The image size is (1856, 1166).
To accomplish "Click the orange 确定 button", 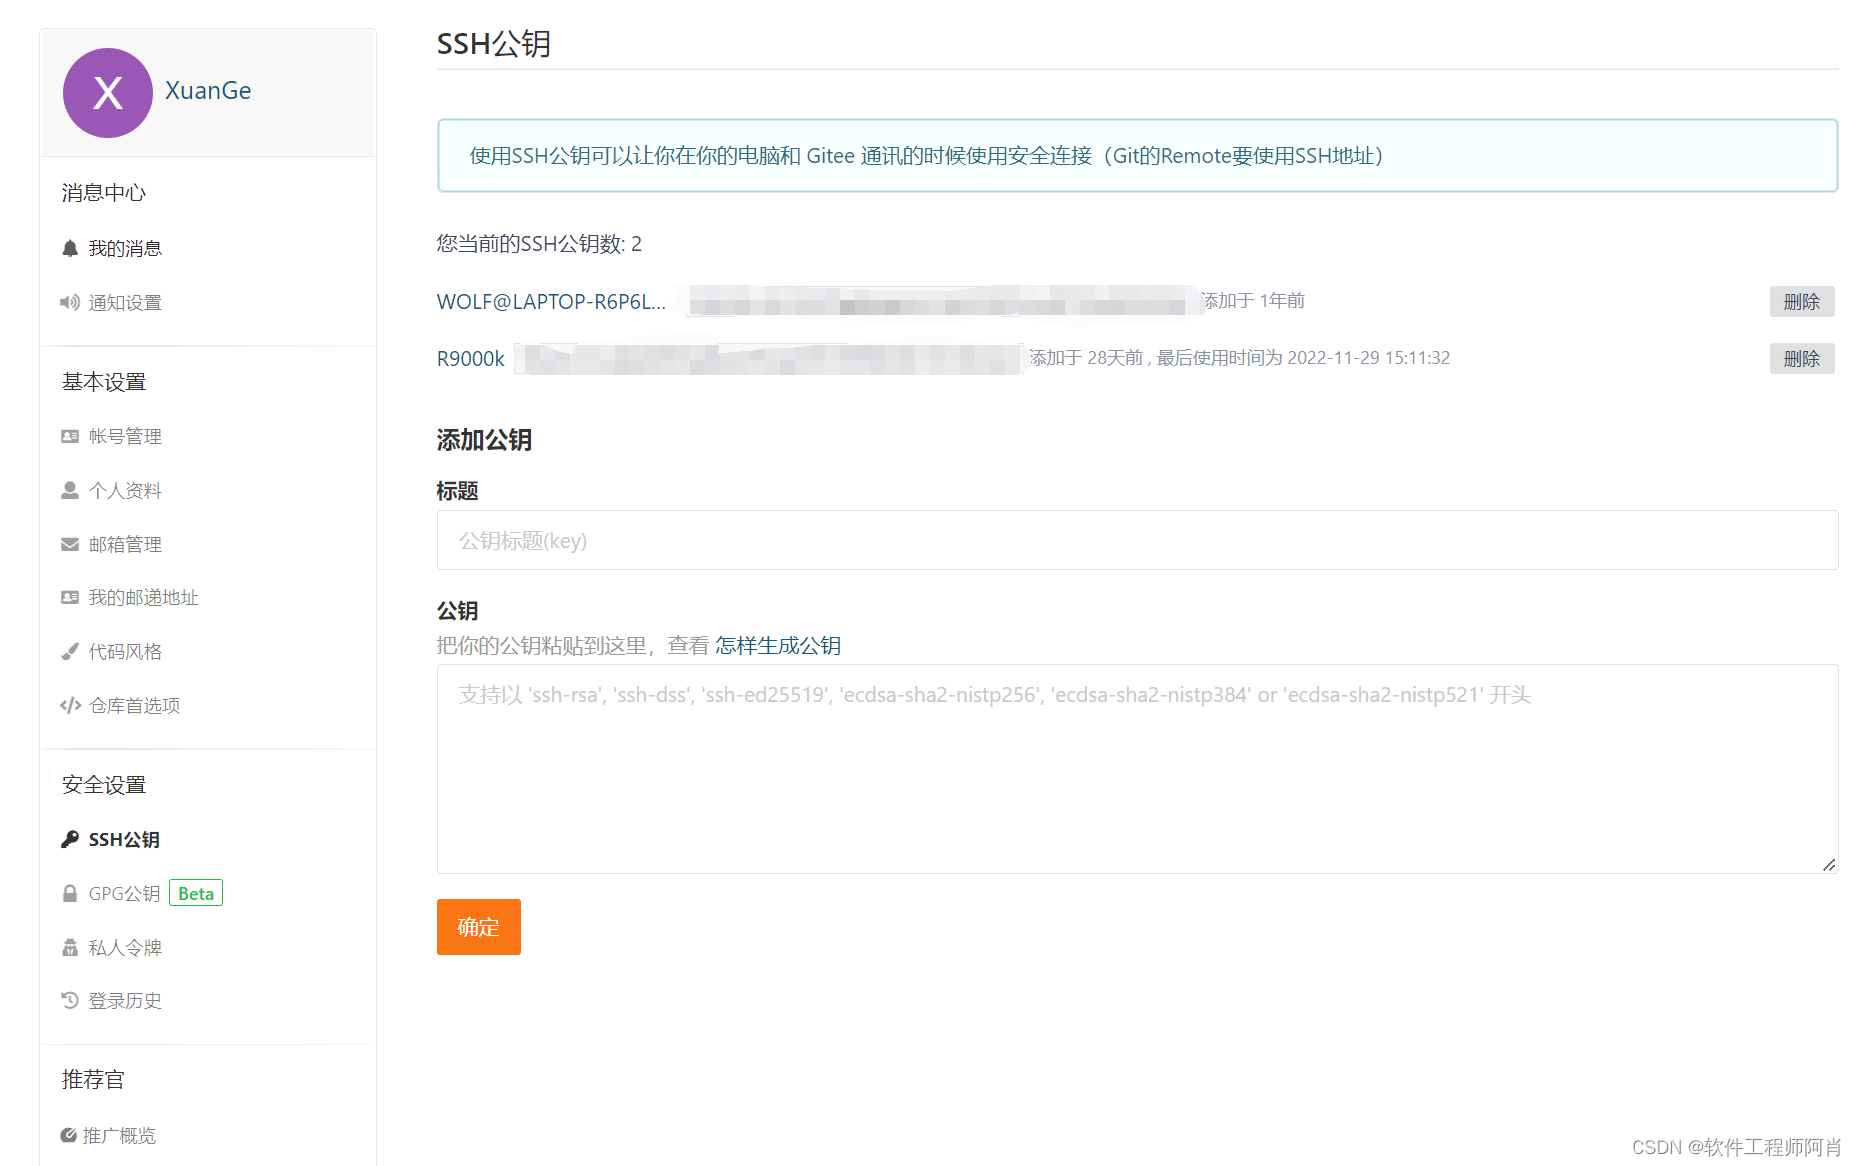I will (x=478, y=927).
